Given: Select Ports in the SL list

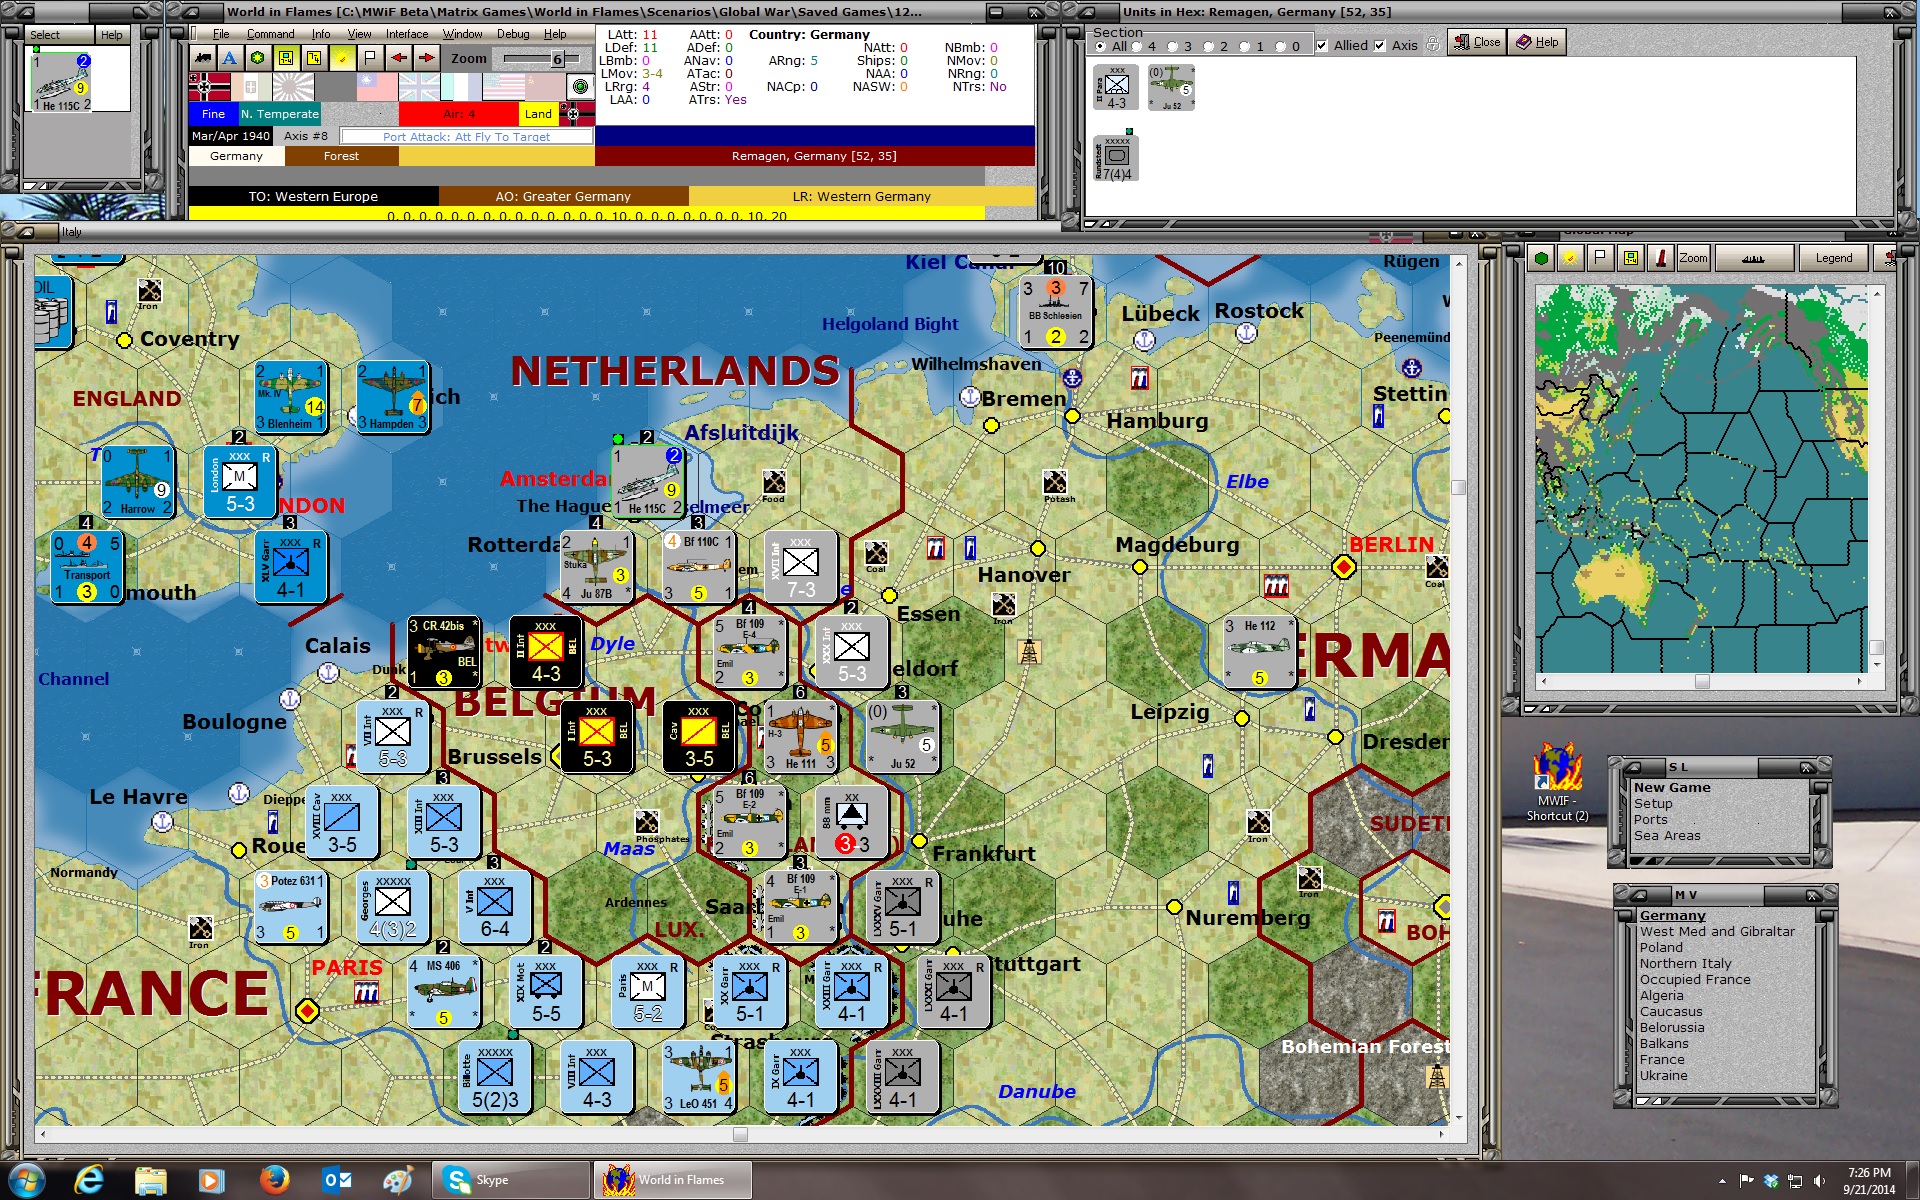Looking at the screenshot, I should click(x=1649, y=819).
